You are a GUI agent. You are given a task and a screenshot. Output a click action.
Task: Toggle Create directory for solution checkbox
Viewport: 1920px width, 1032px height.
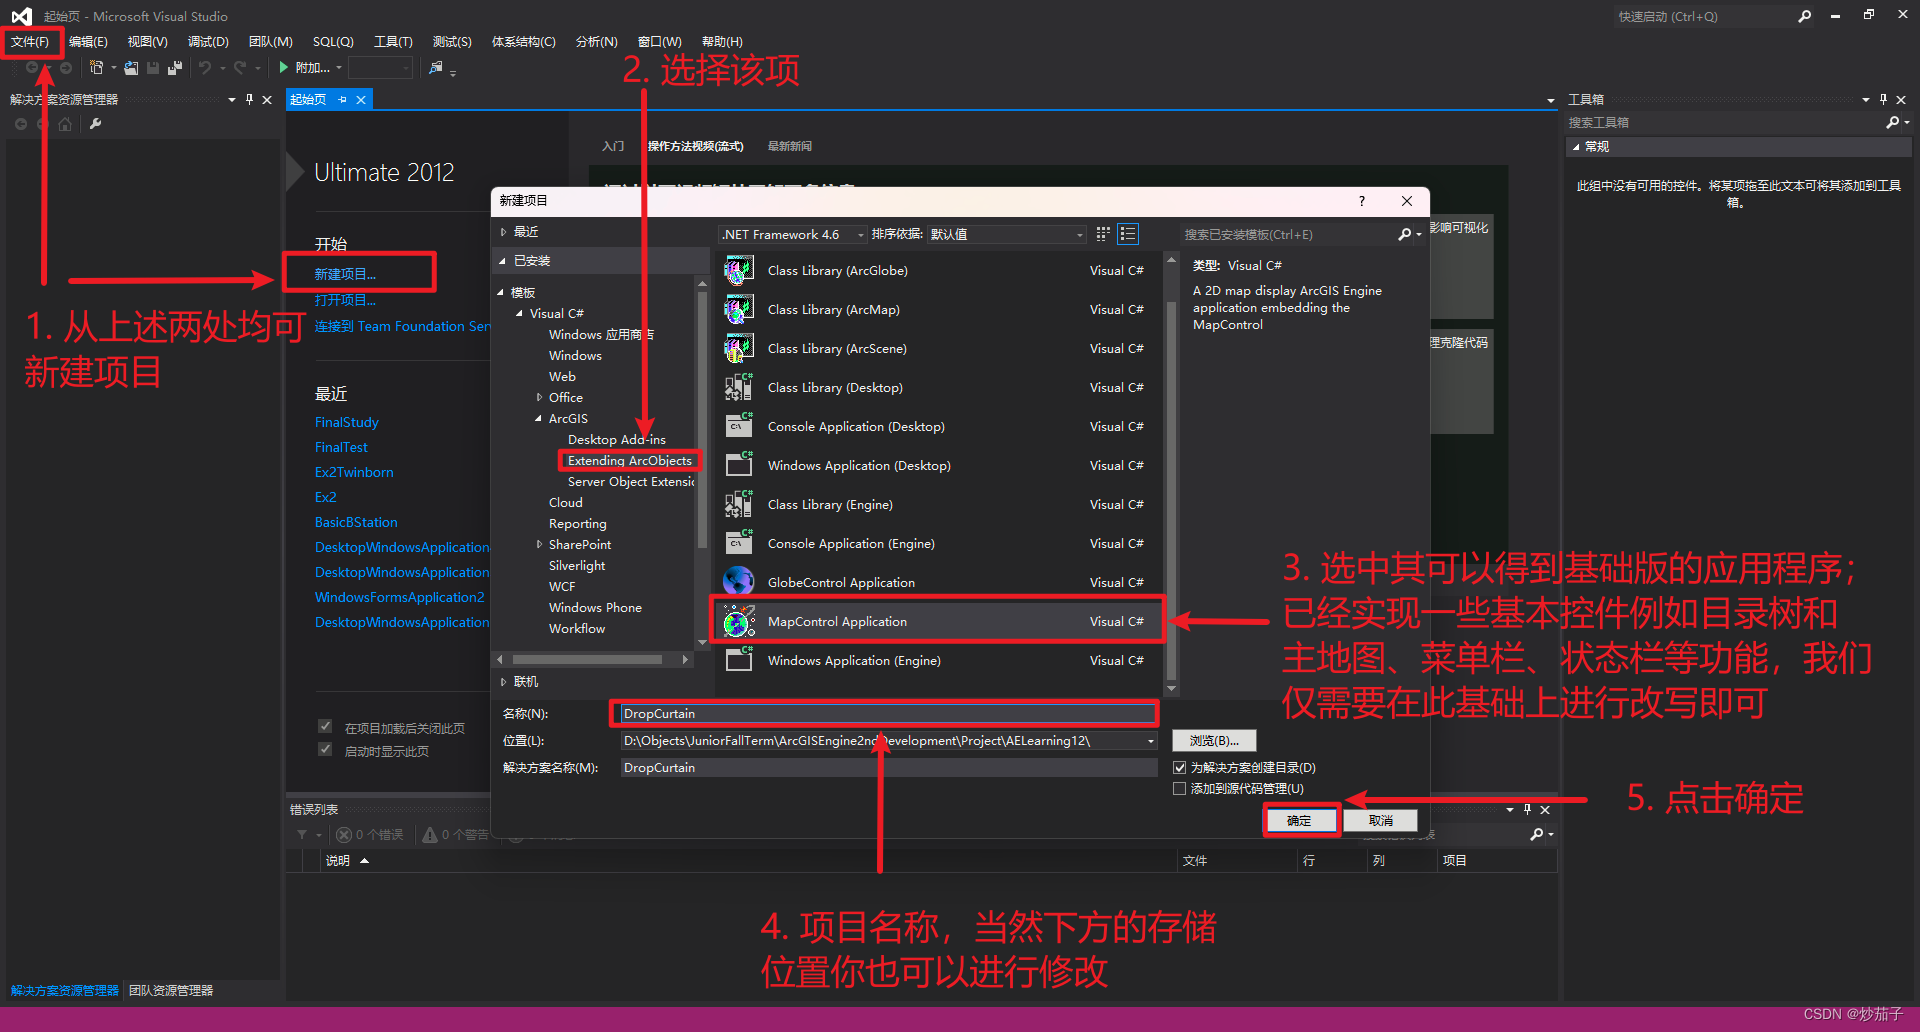coord(1180,768)
